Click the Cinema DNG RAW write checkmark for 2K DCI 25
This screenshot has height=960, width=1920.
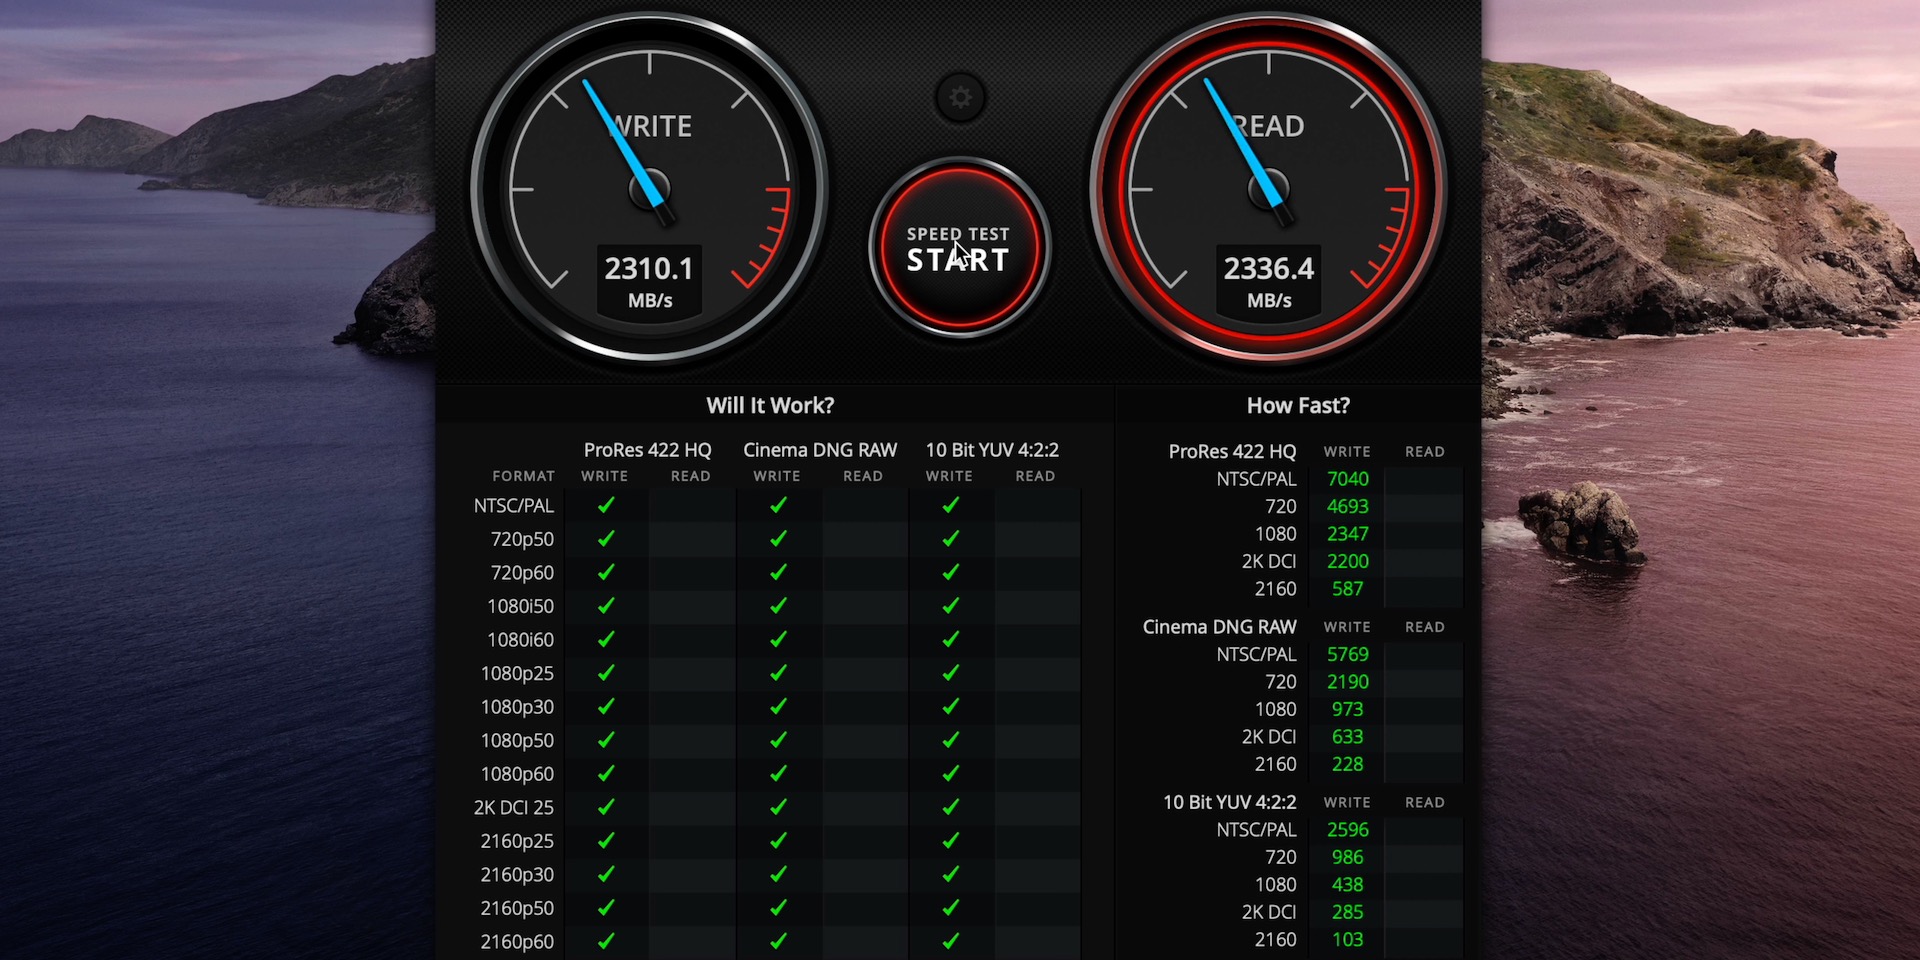[778, 807]
